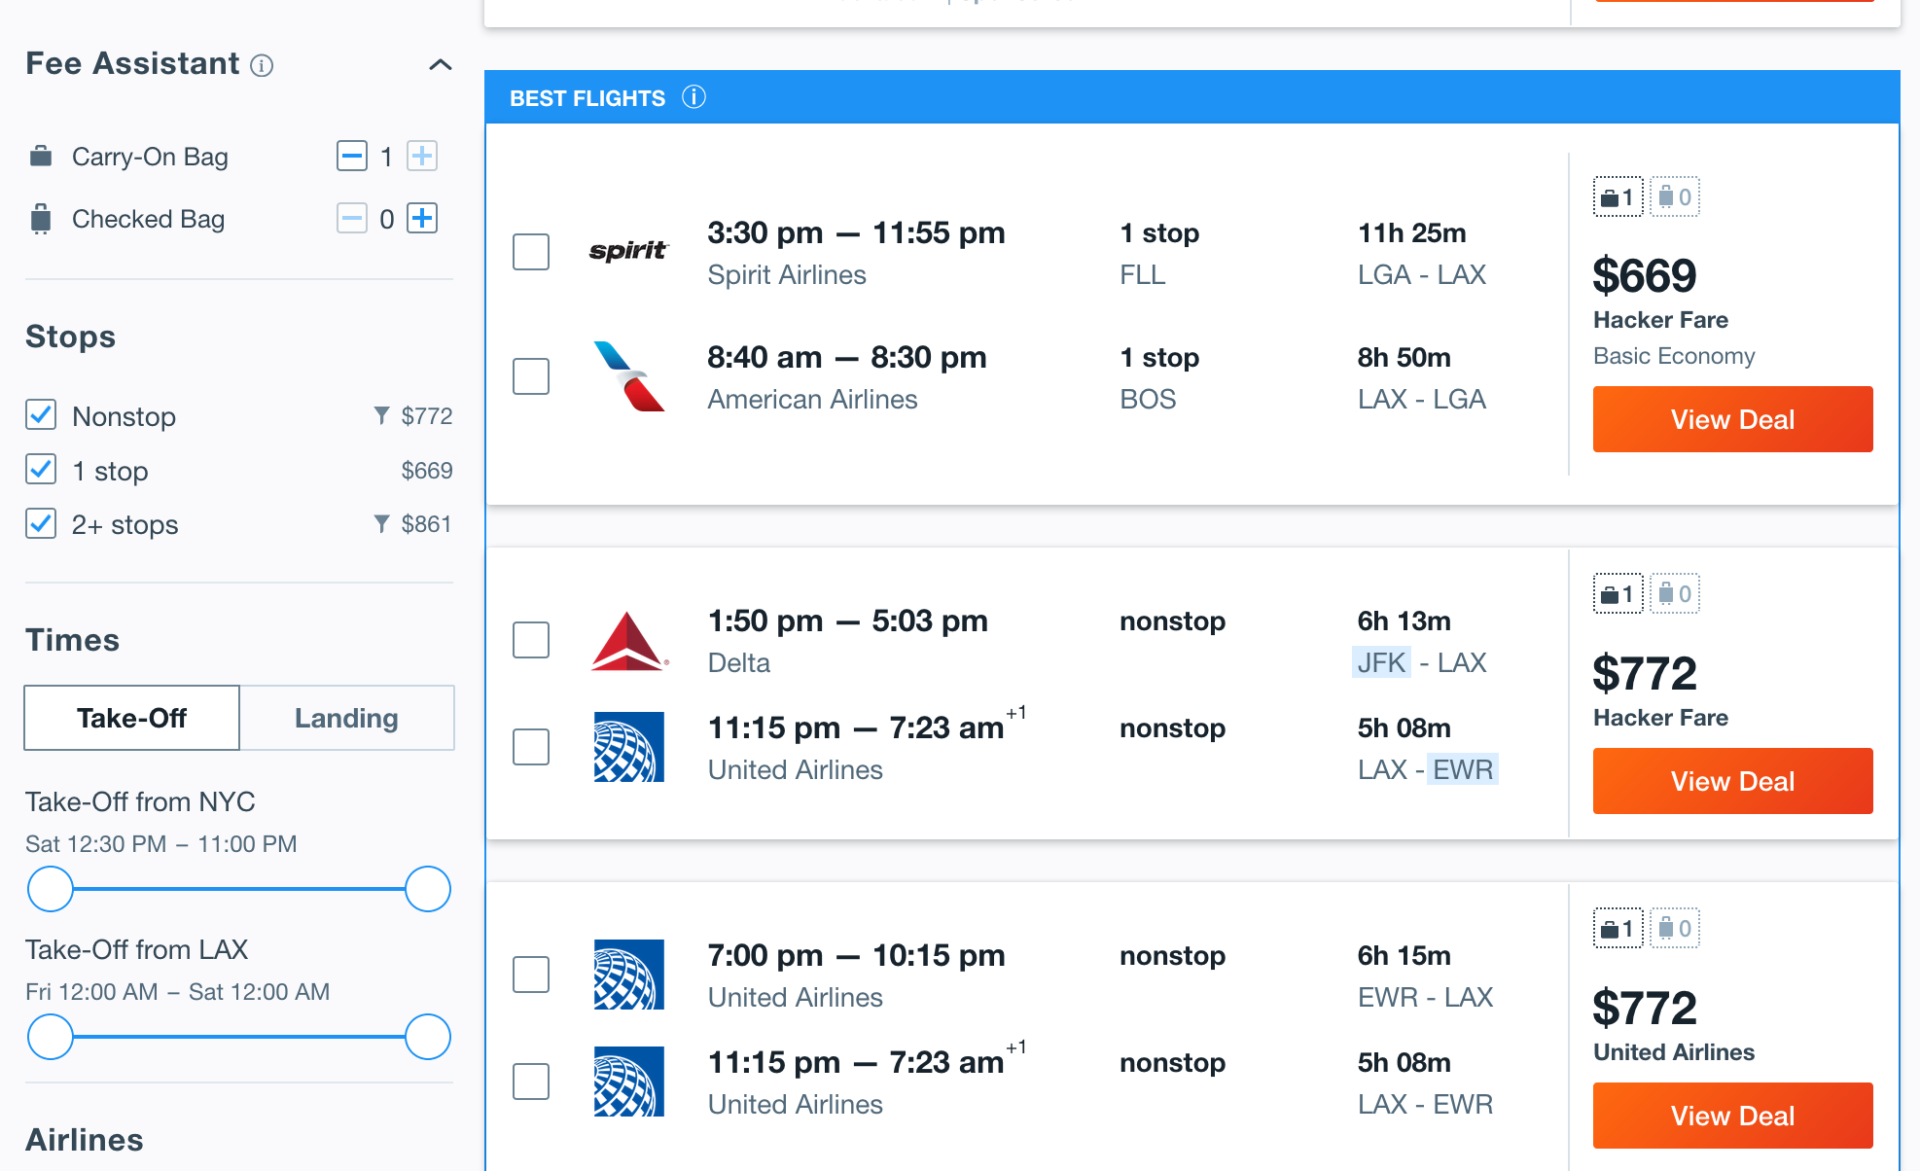Image resolution: width=1920 pixels, height=1171 pixels.
Task: Click the Spirit Airlines logo
Action: pyautogui.click(x=628, y=250)
